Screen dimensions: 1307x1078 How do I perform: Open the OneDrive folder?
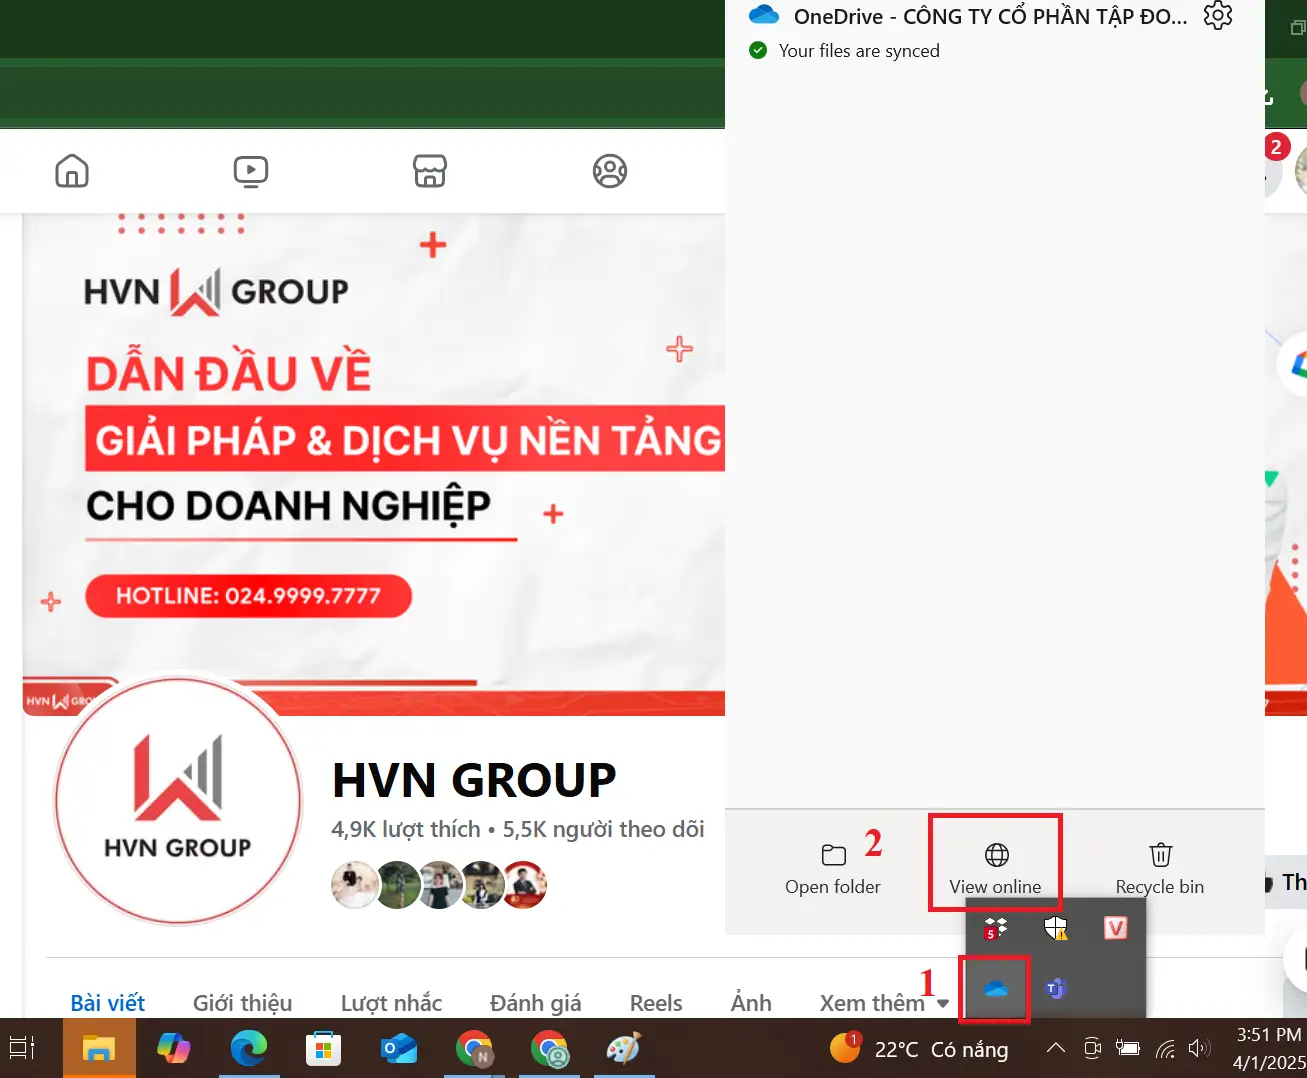pyautogui.click(x=832, y=868)
